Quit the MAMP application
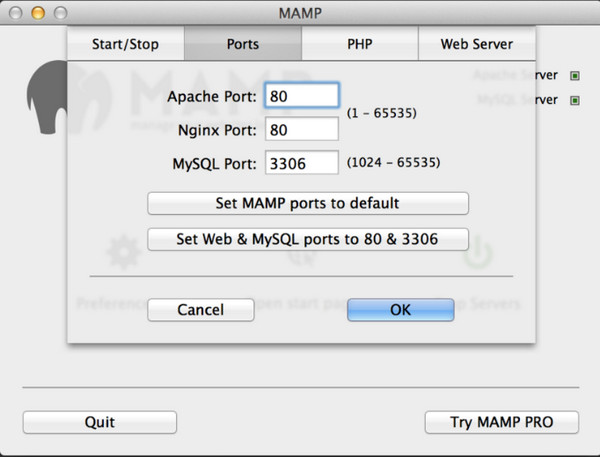 (100, 422)
